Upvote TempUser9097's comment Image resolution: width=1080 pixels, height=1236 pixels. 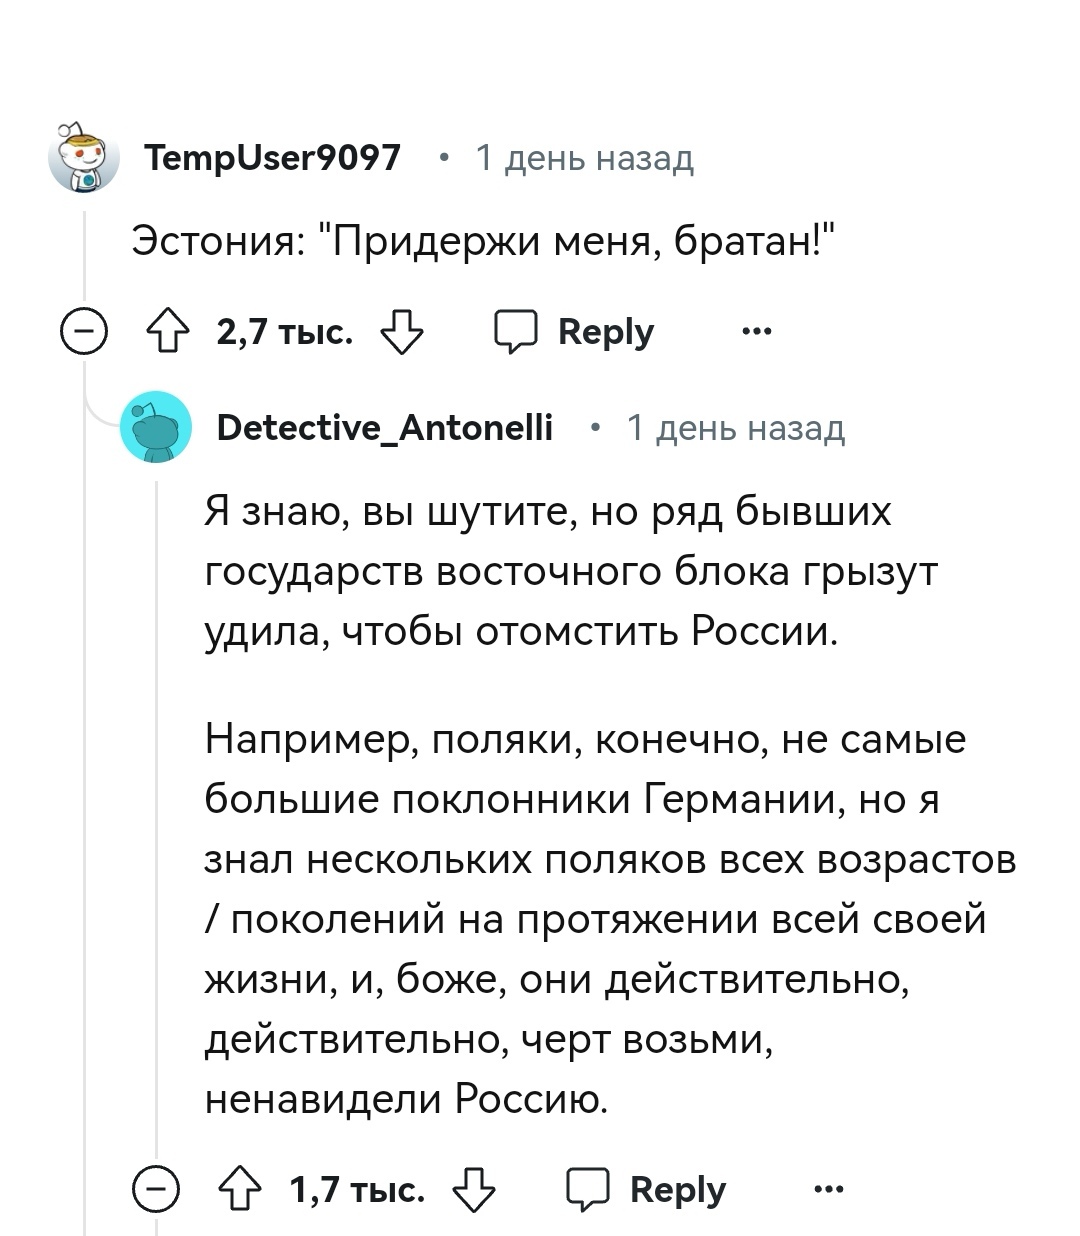(x=169, y=332)
